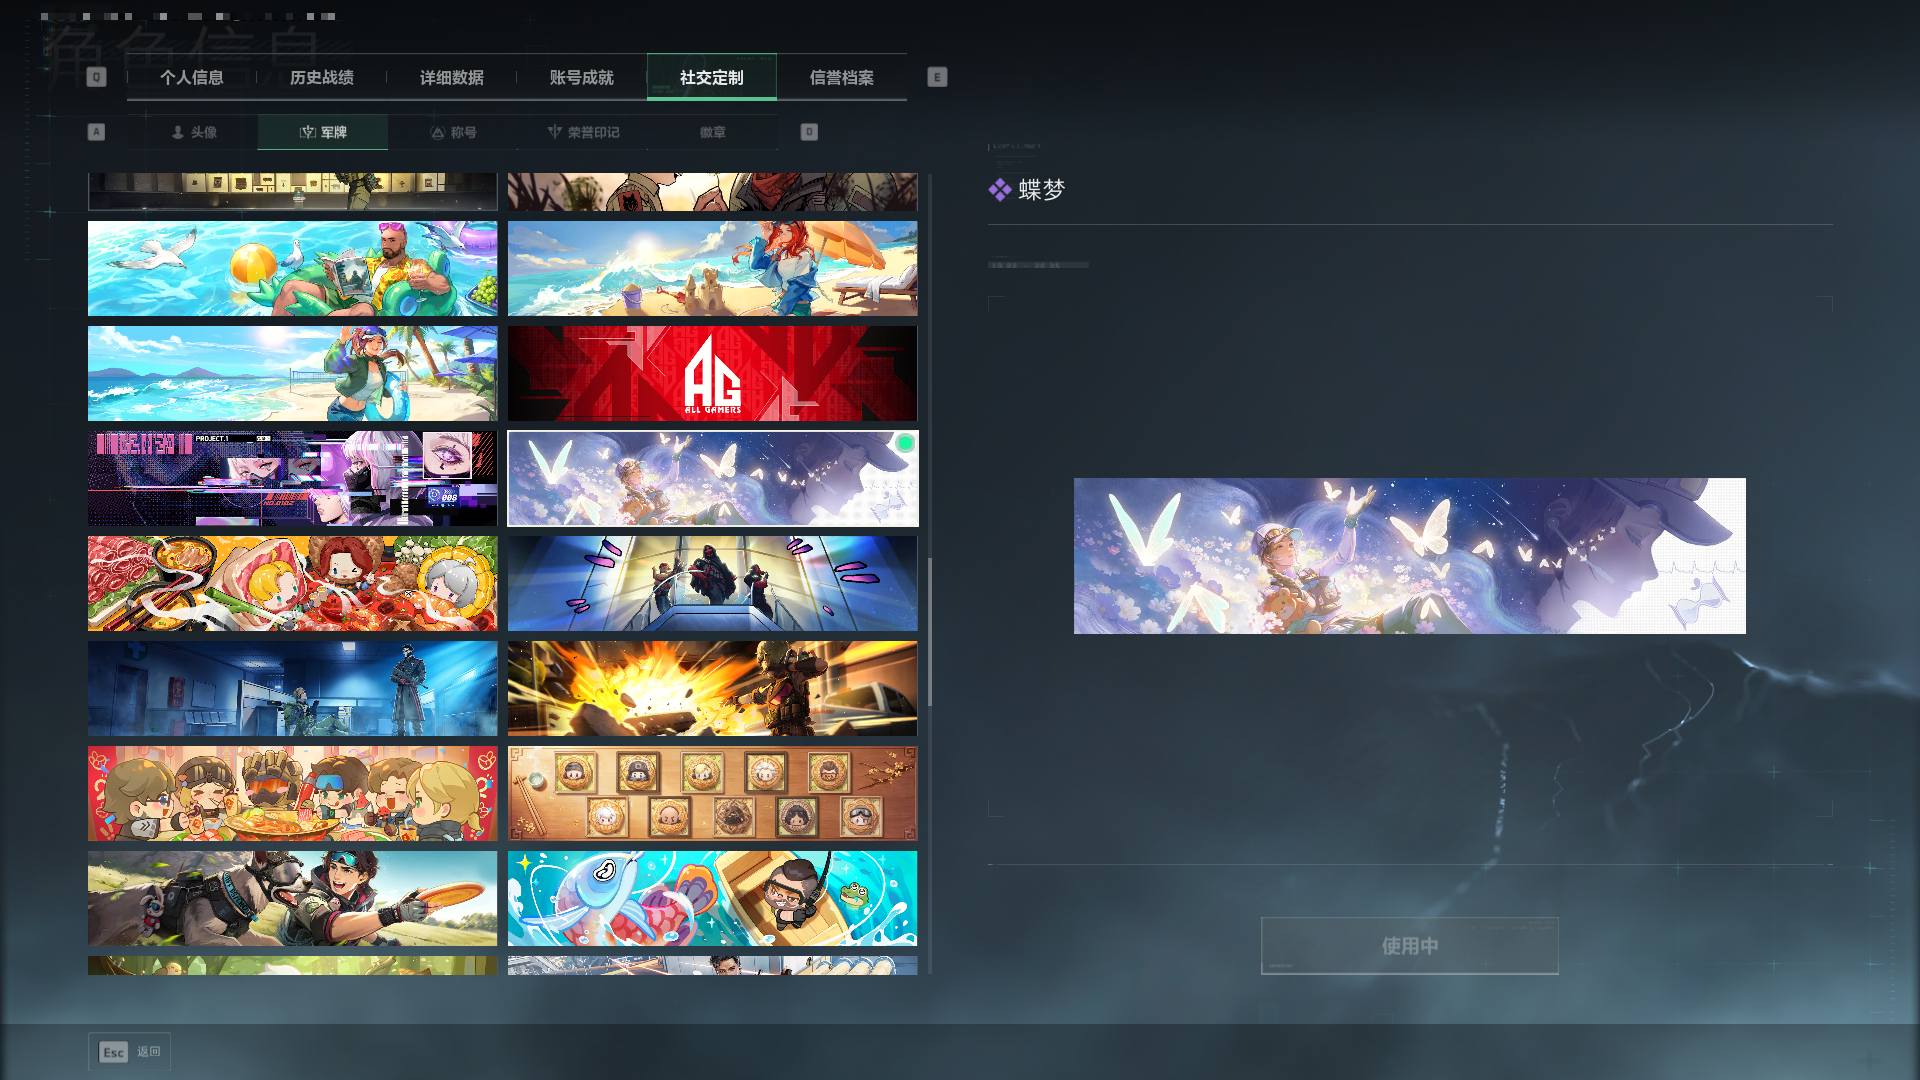
Task: Select the orange explosion soldier banner
Action: [712, 689]
